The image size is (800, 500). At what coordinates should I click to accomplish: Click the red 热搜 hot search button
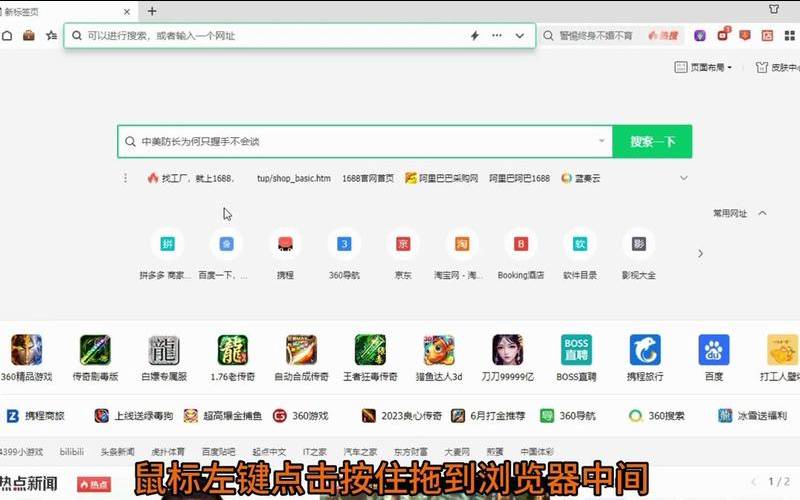coord(663,36)
